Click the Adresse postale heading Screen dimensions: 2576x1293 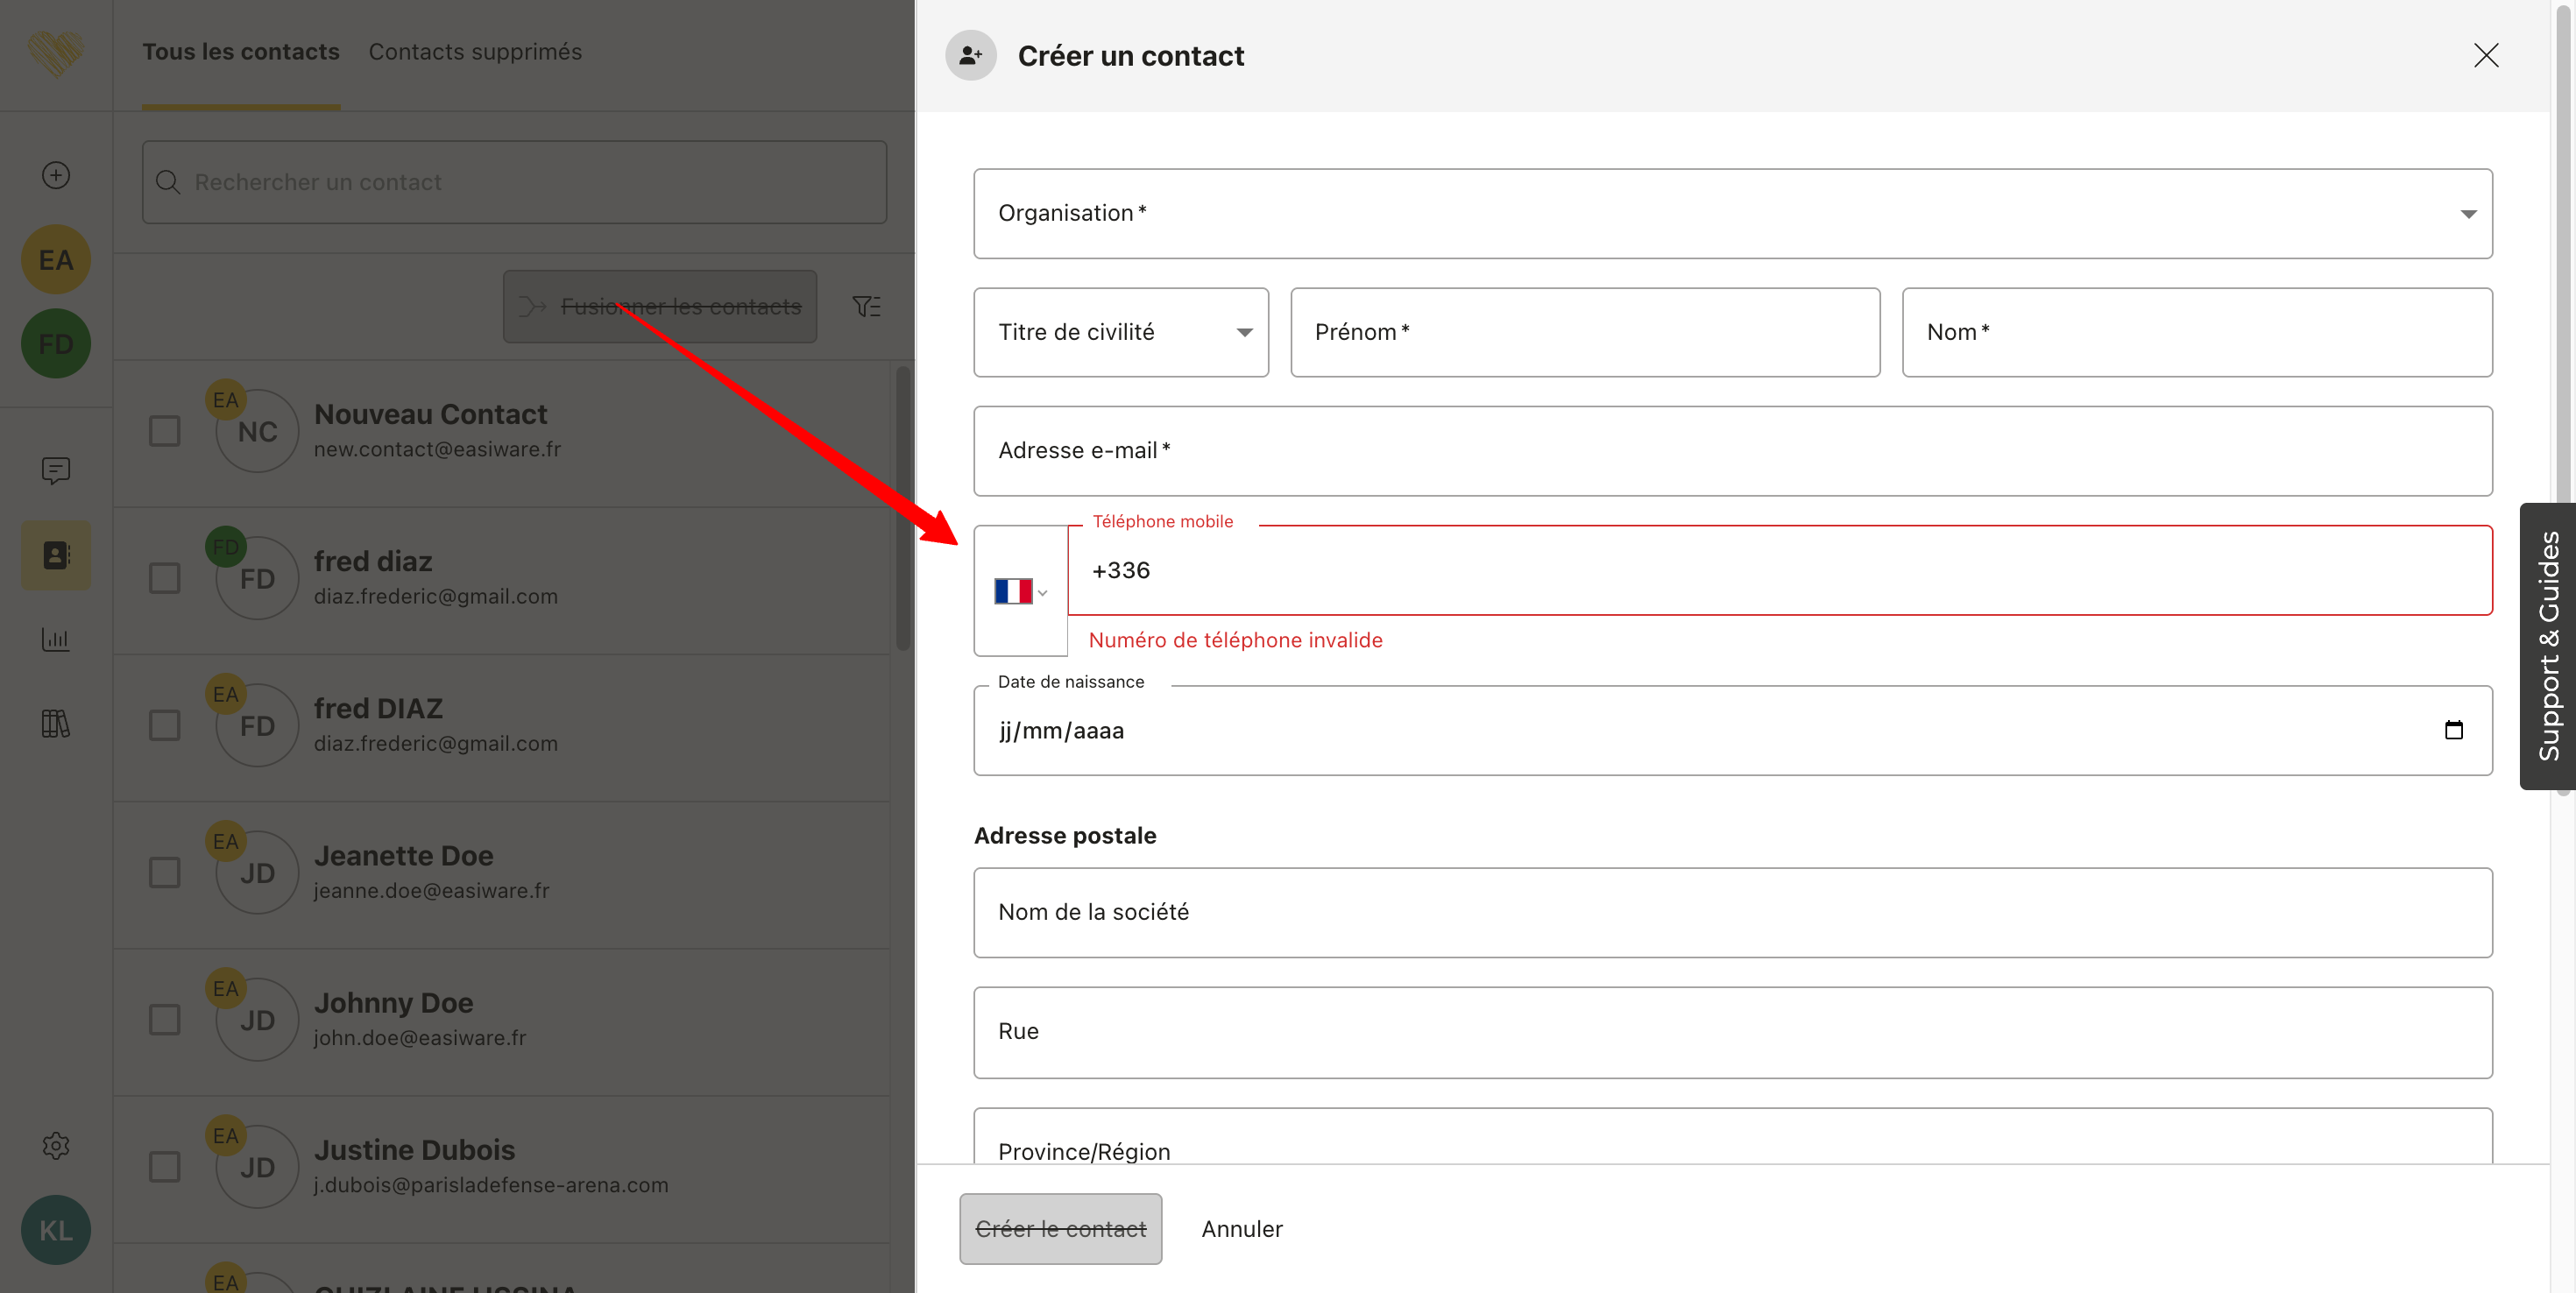[1065, 835]
